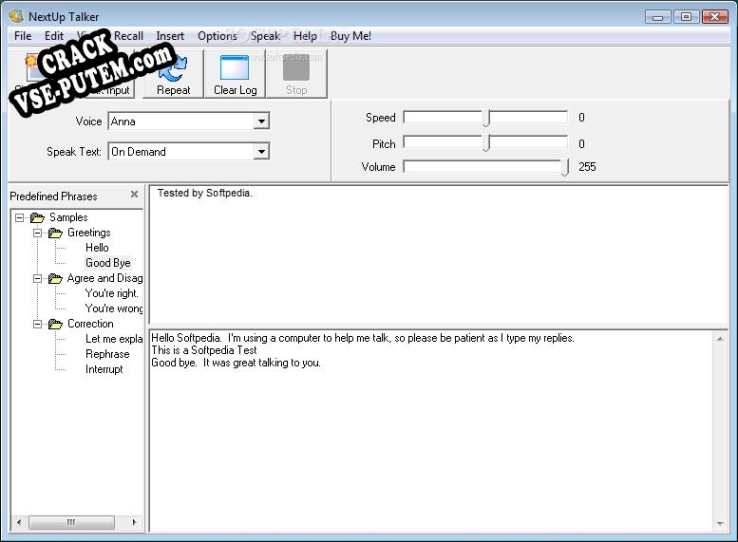The height and width of the screenshot is (542, 738).
Task: Collapse the Greetings tree node
Action: 37,233
